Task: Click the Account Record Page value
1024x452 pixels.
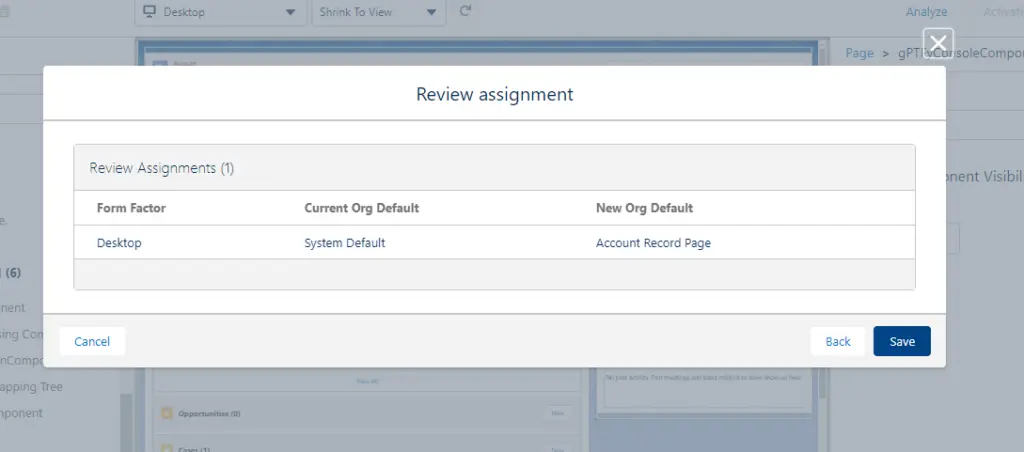Action: tap(653, 243)
